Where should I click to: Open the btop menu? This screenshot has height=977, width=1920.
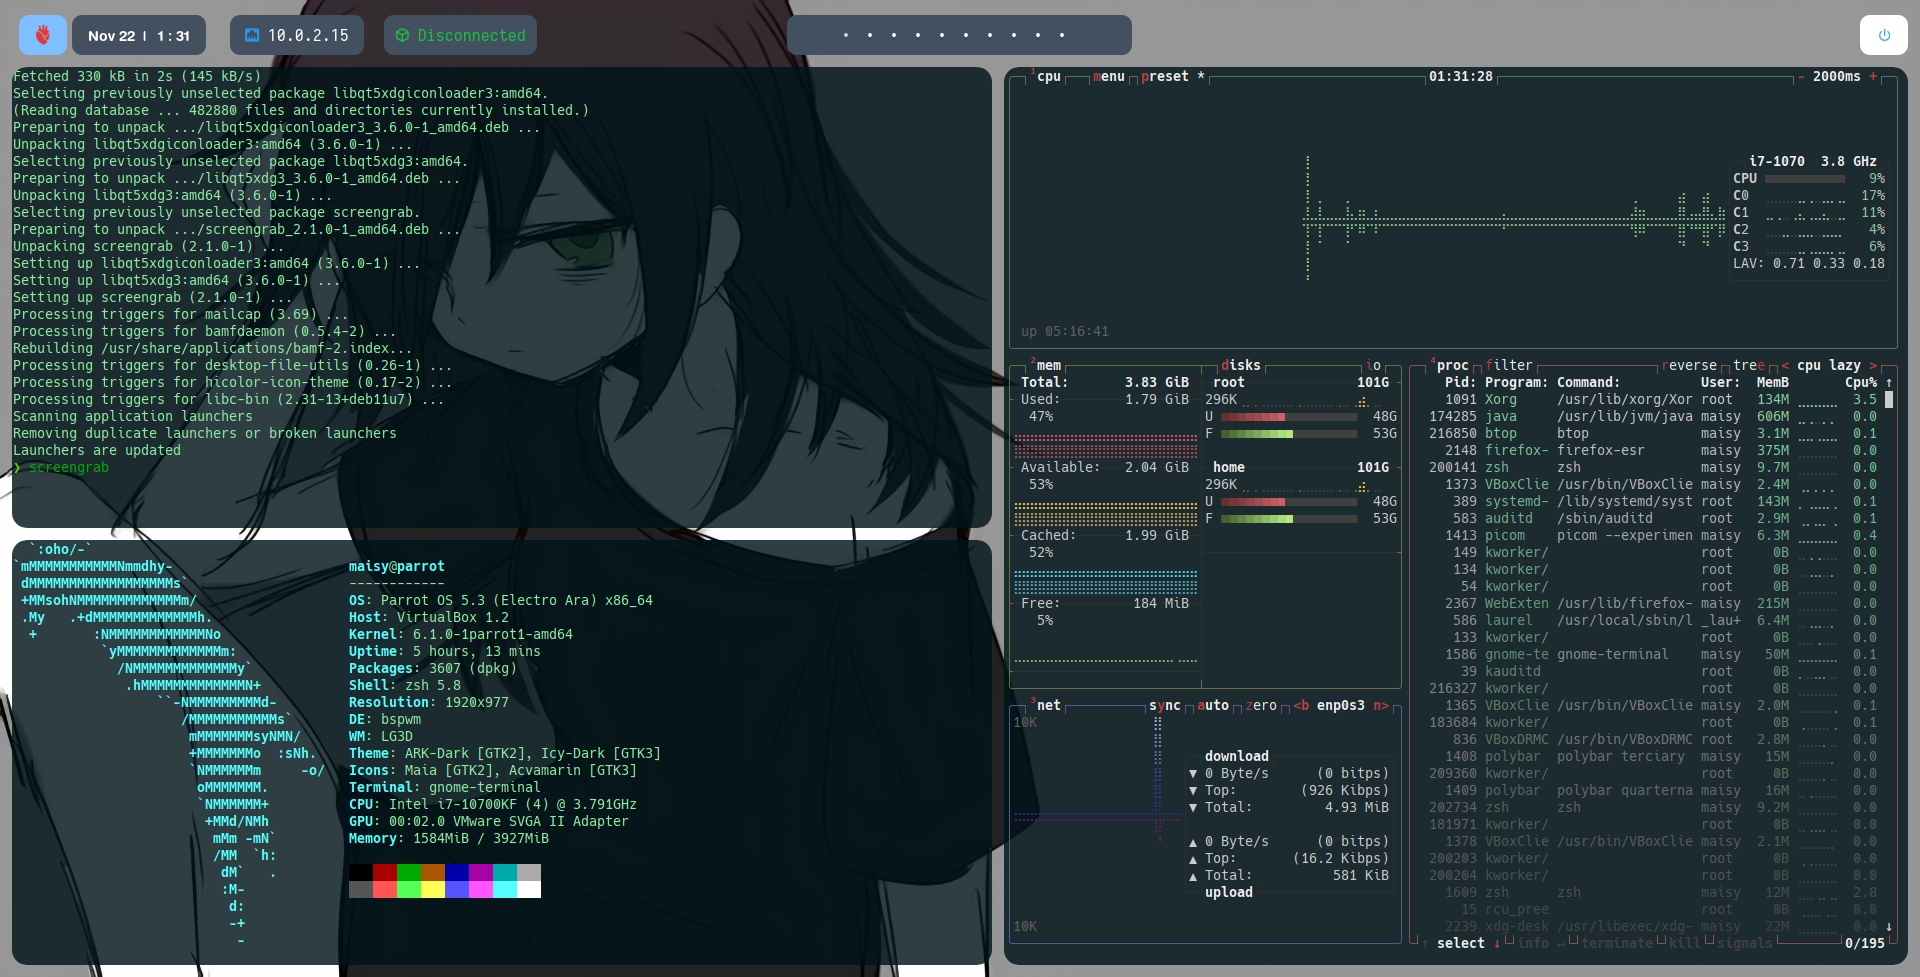[1109, 77]
